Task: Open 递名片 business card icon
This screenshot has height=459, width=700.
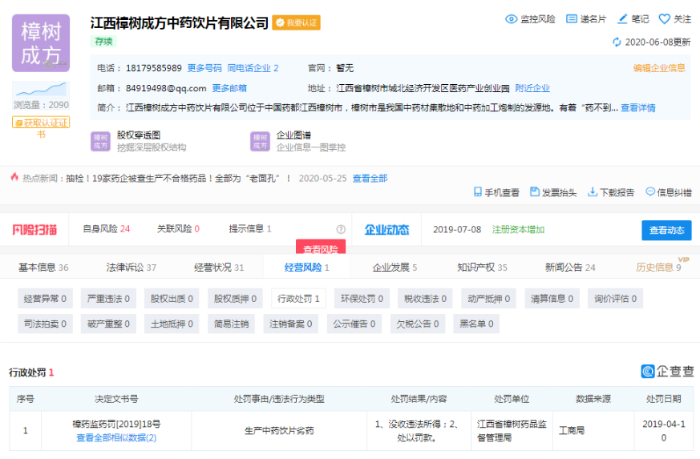Action: 572,19
